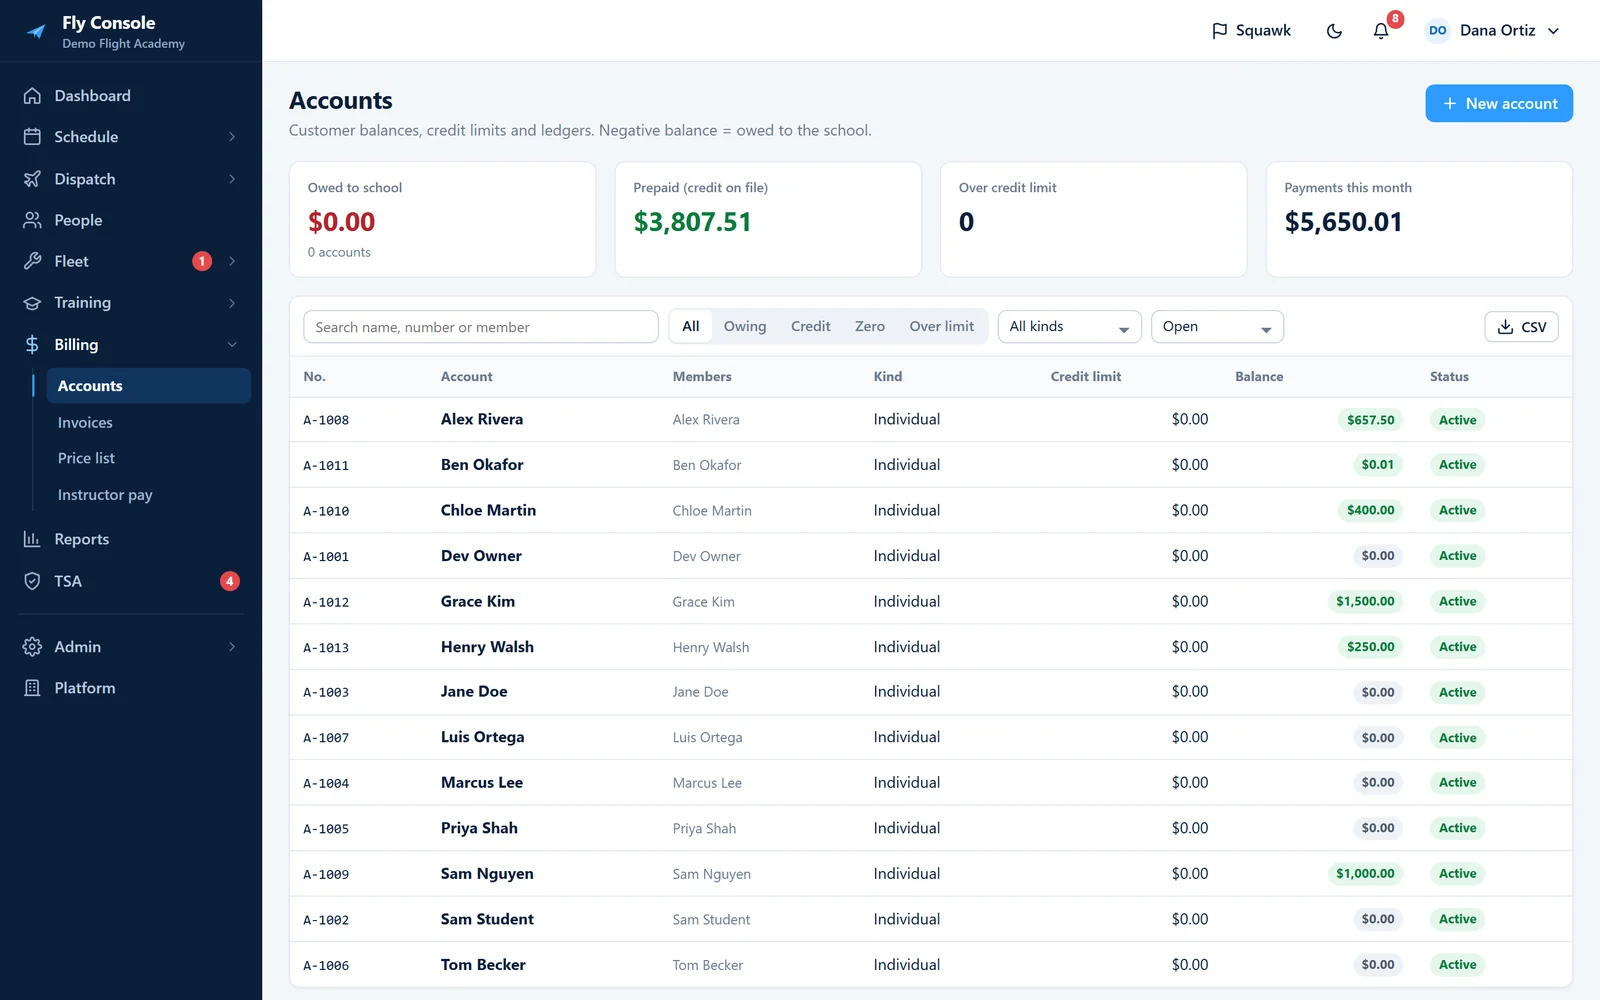
Task: Click the Fleet badge showing 1
Action: tap(202, 261)
